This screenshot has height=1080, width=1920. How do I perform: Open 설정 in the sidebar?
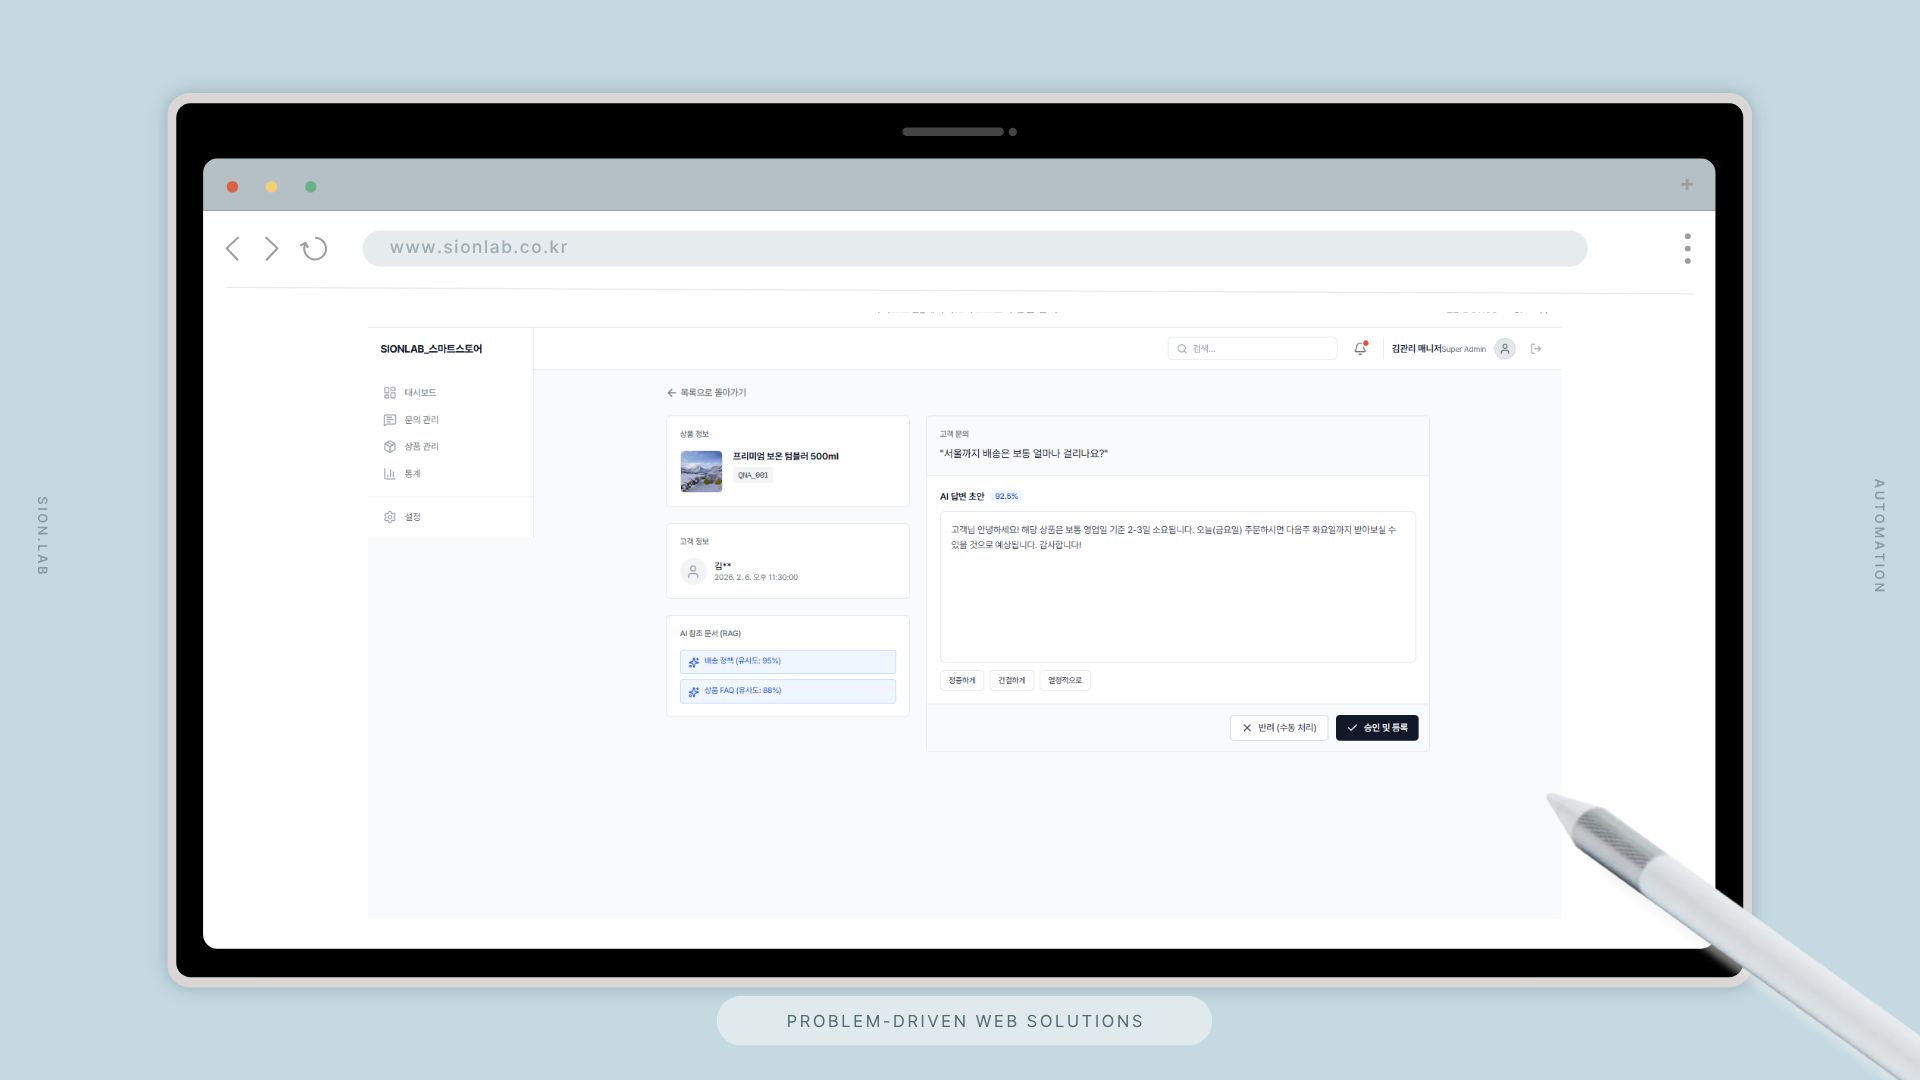(411, 517)
